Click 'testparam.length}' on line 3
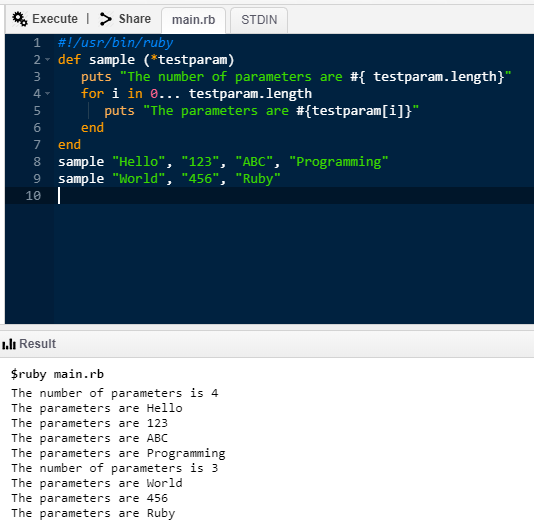Viewport: 534px width, 530px height. [439, 77]
